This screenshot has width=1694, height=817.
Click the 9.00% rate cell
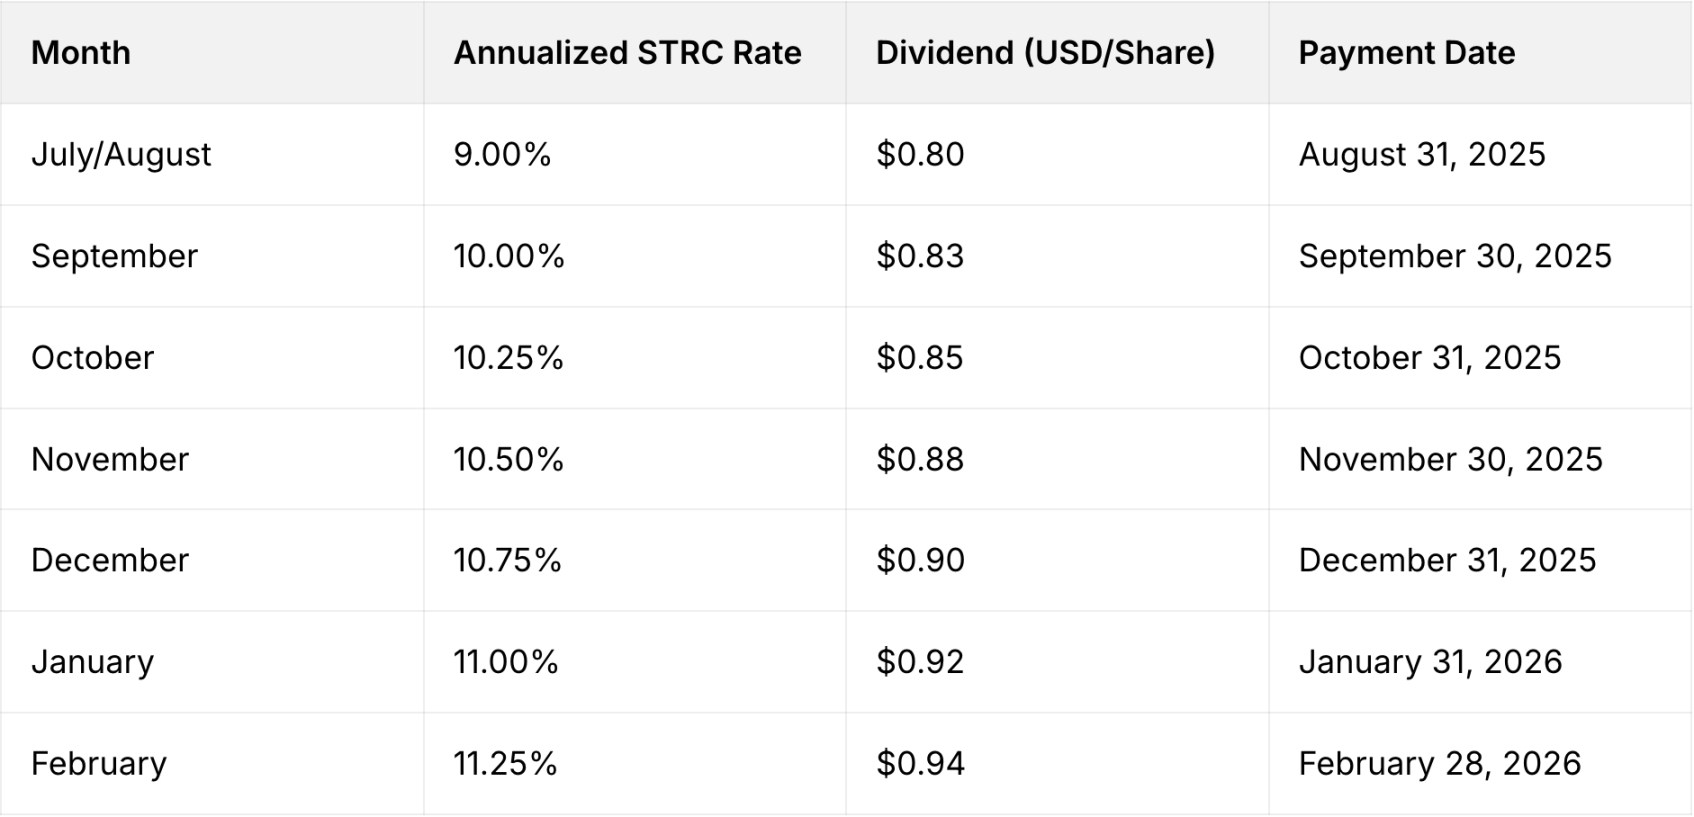point(502,155)
